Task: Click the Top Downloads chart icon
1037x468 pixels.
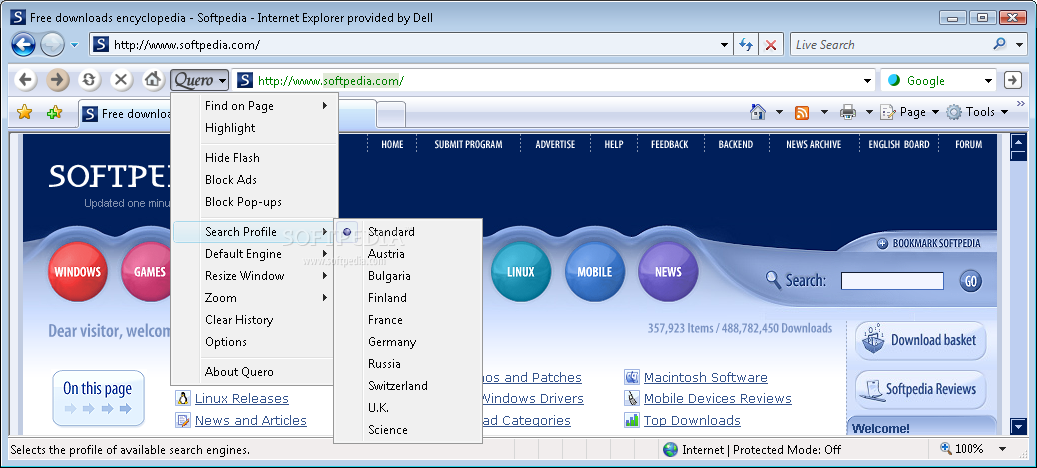Action: pyautogui.click(x=632, y=420)
